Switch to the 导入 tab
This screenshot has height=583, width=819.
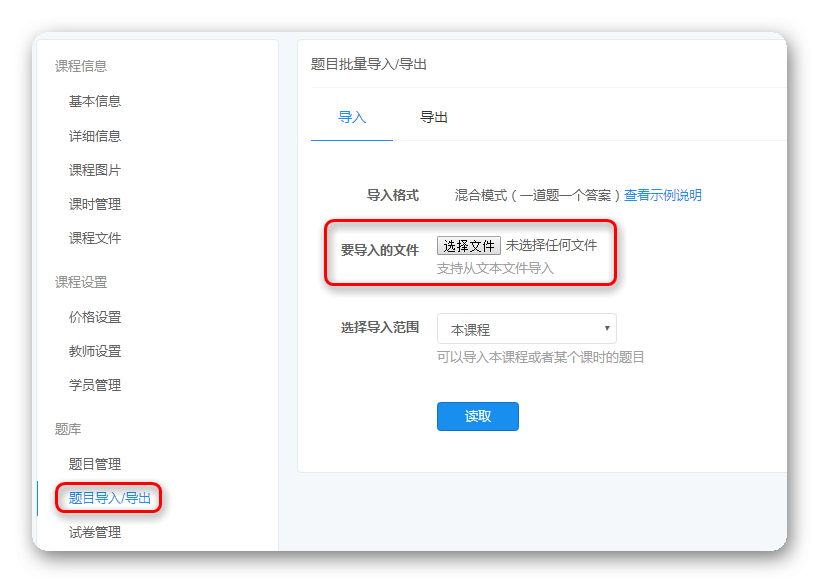tap(352, 117)
